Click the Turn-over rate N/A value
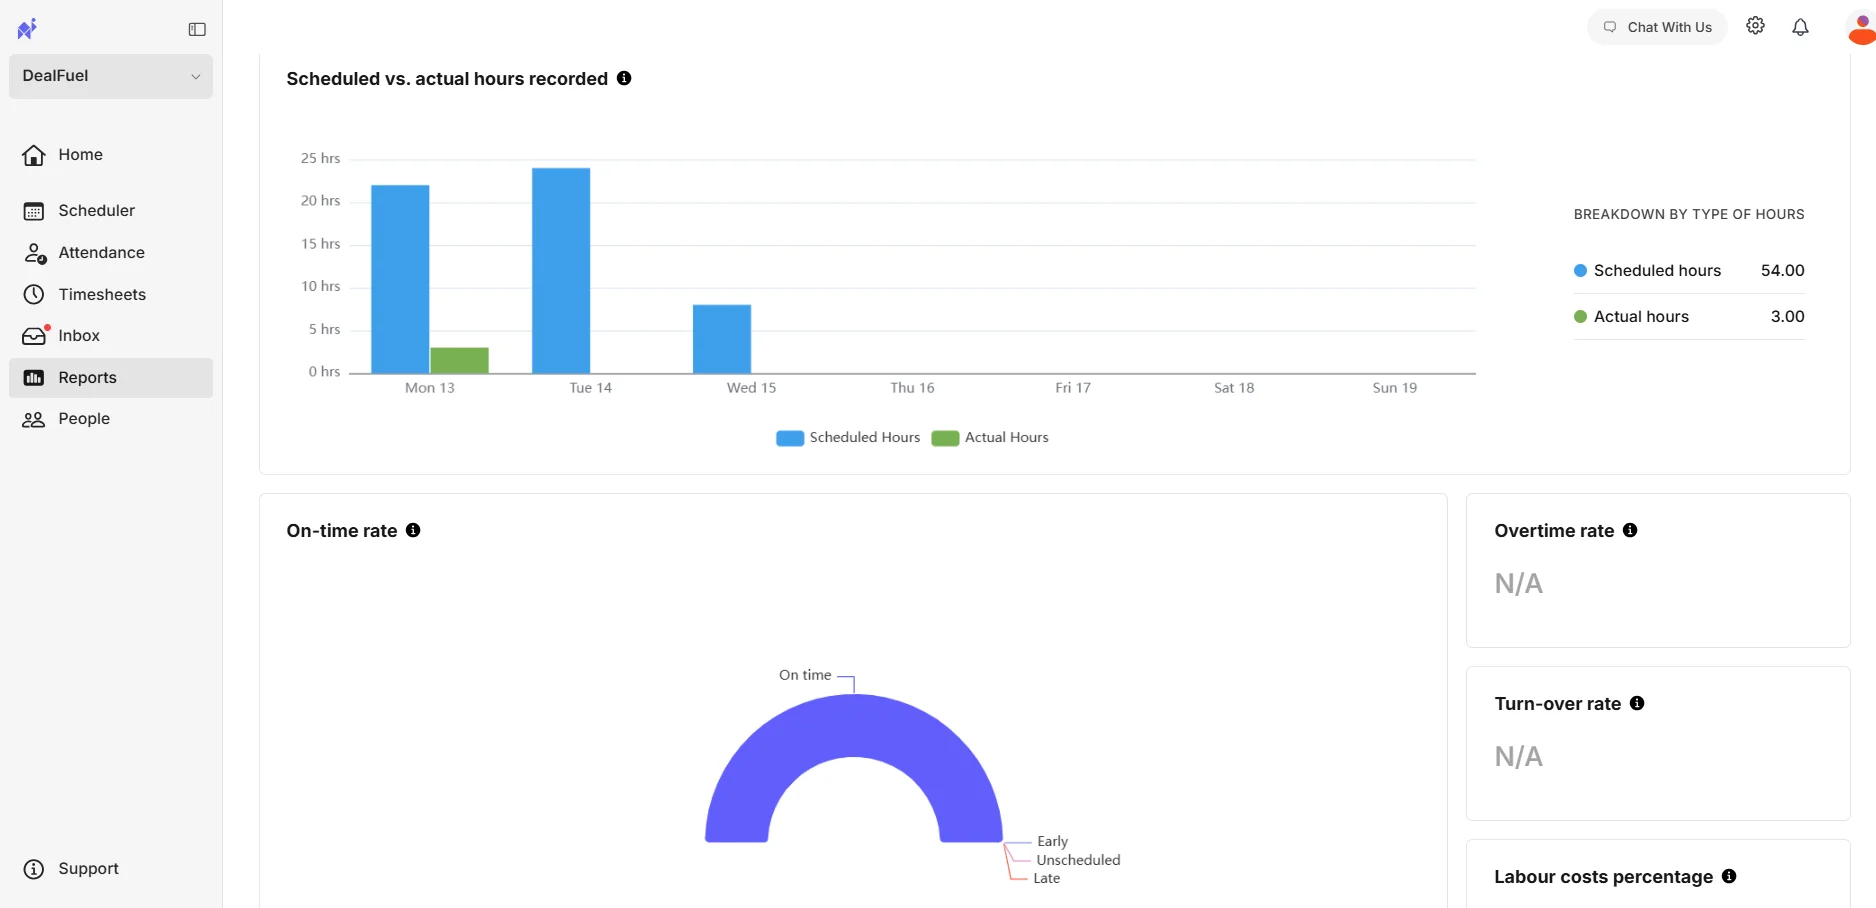Screen dimensions: 1876x908 coord(1518,757)
